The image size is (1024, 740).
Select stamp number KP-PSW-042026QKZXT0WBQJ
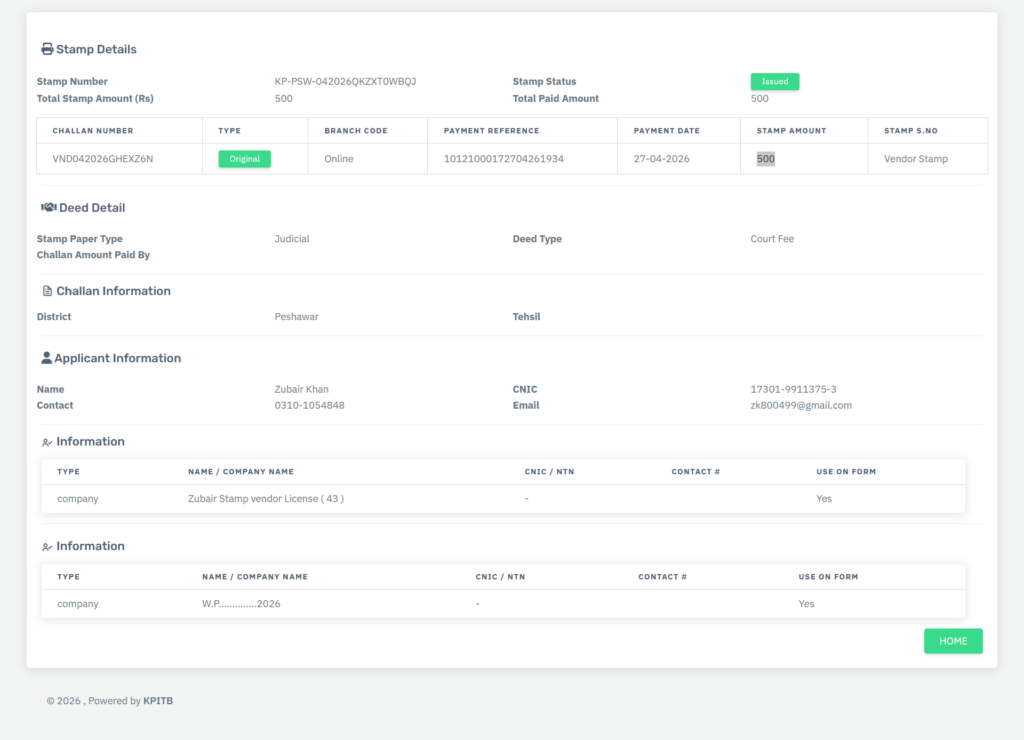click(x=345, y=81)
